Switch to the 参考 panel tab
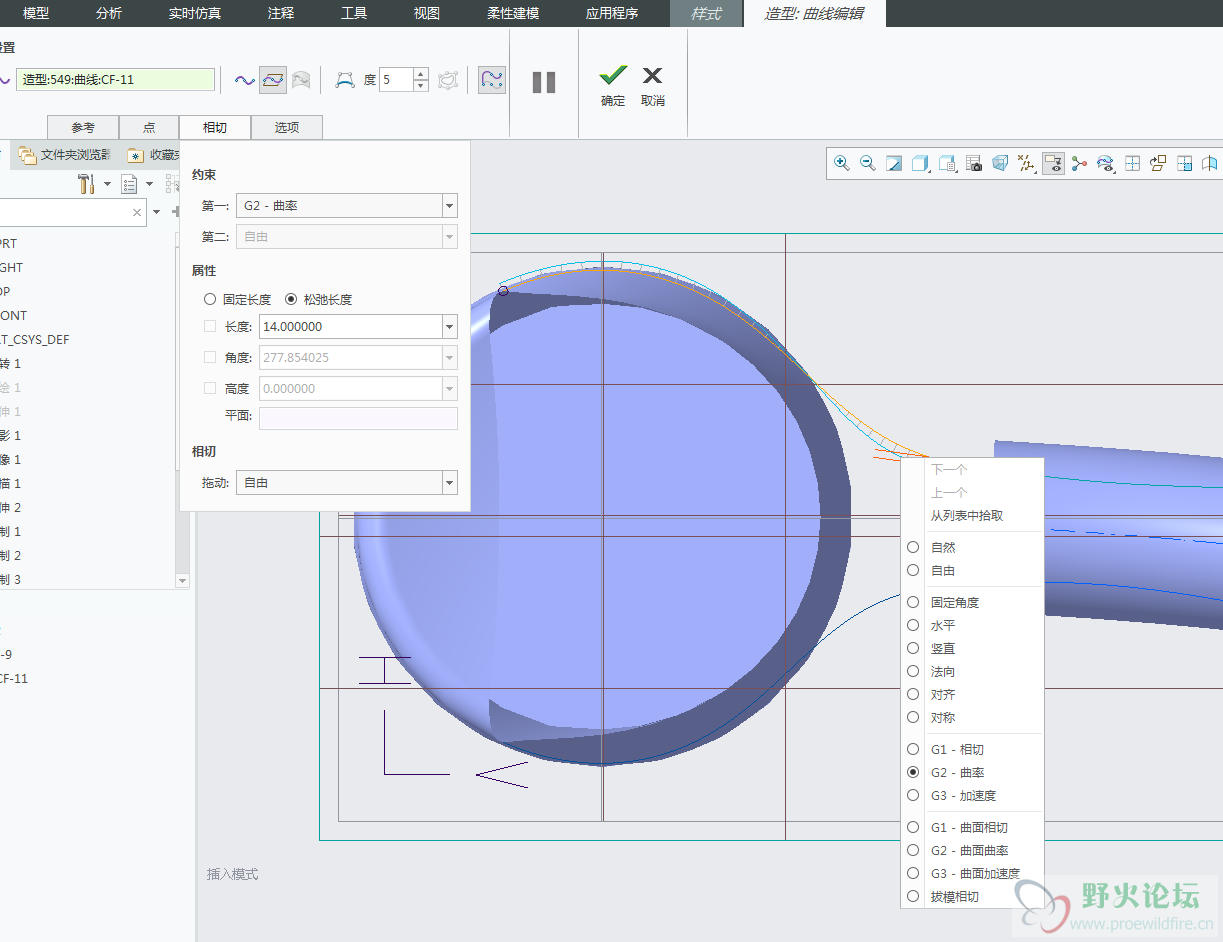Viewport: 1223px width, 942px height. pos(83,127)
